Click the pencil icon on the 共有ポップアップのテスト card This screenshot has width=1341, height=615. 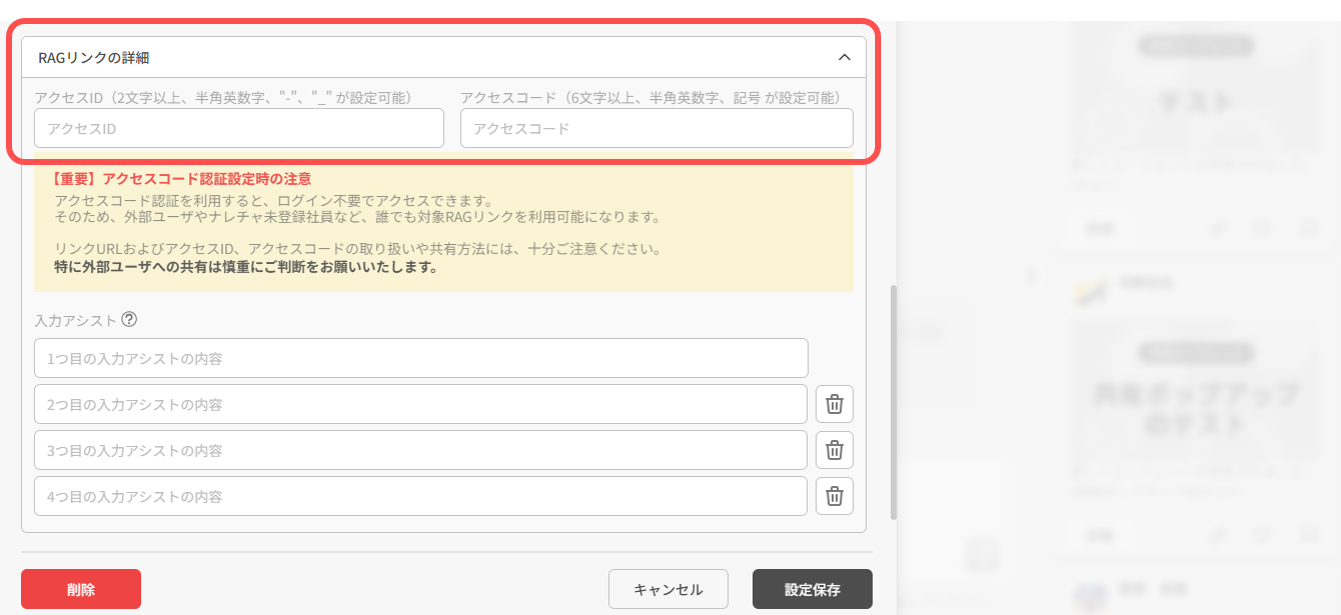pos(1218,535)
